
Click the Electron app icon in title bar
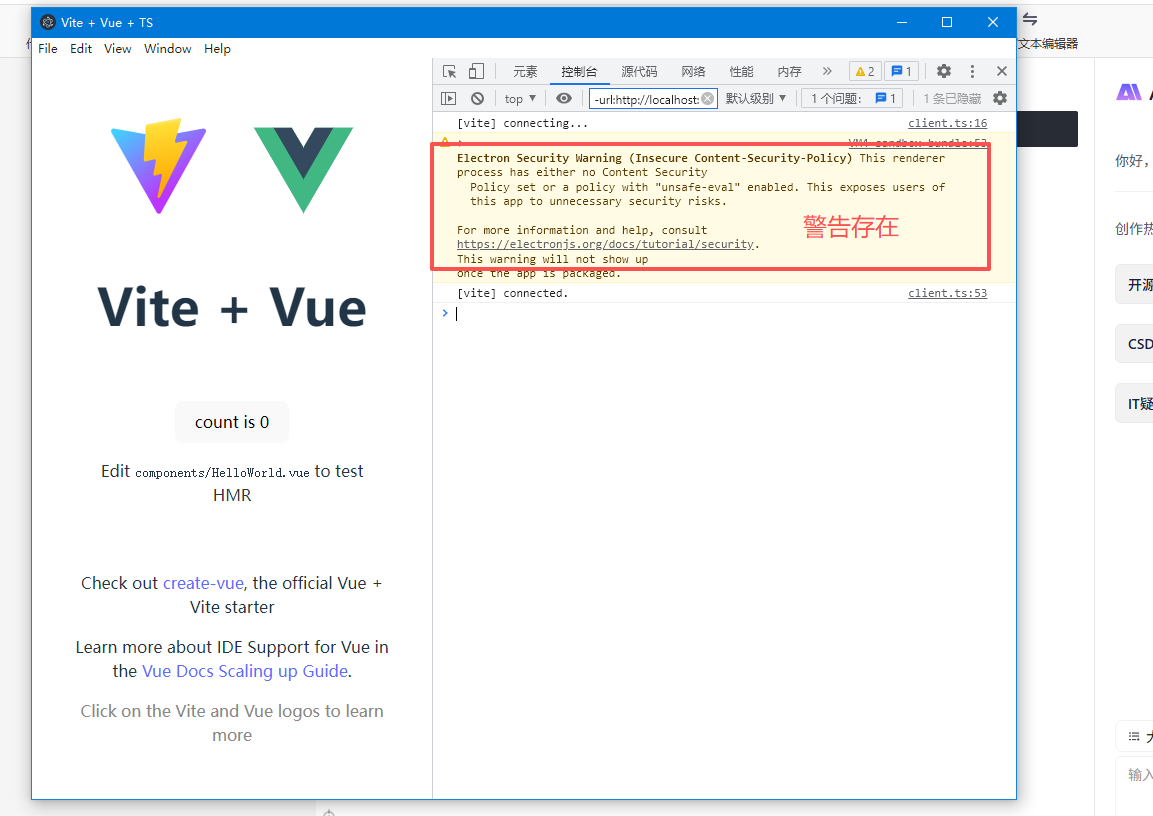48,22
